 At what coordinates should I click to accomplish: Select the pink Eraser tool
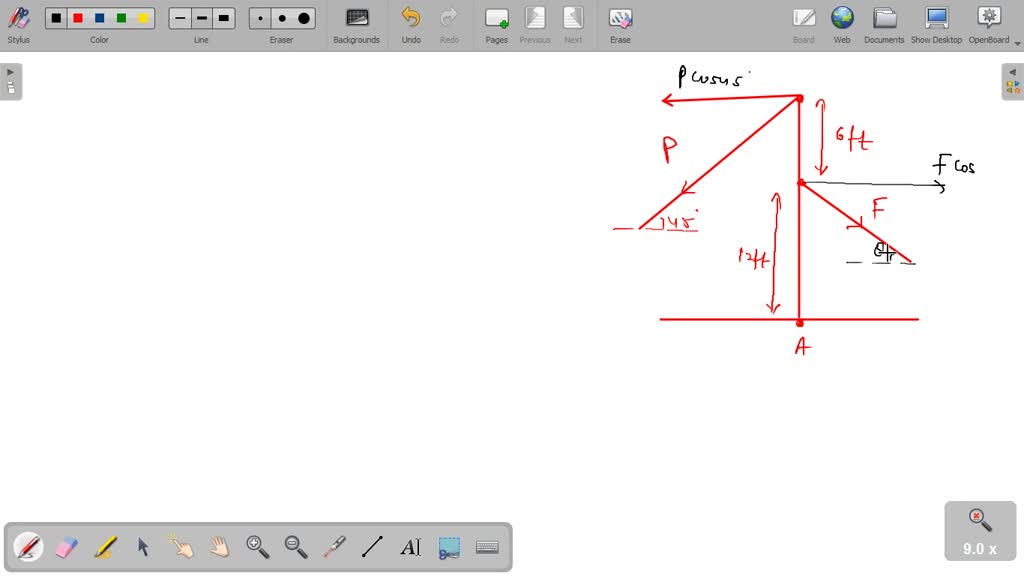coord(66,547)
